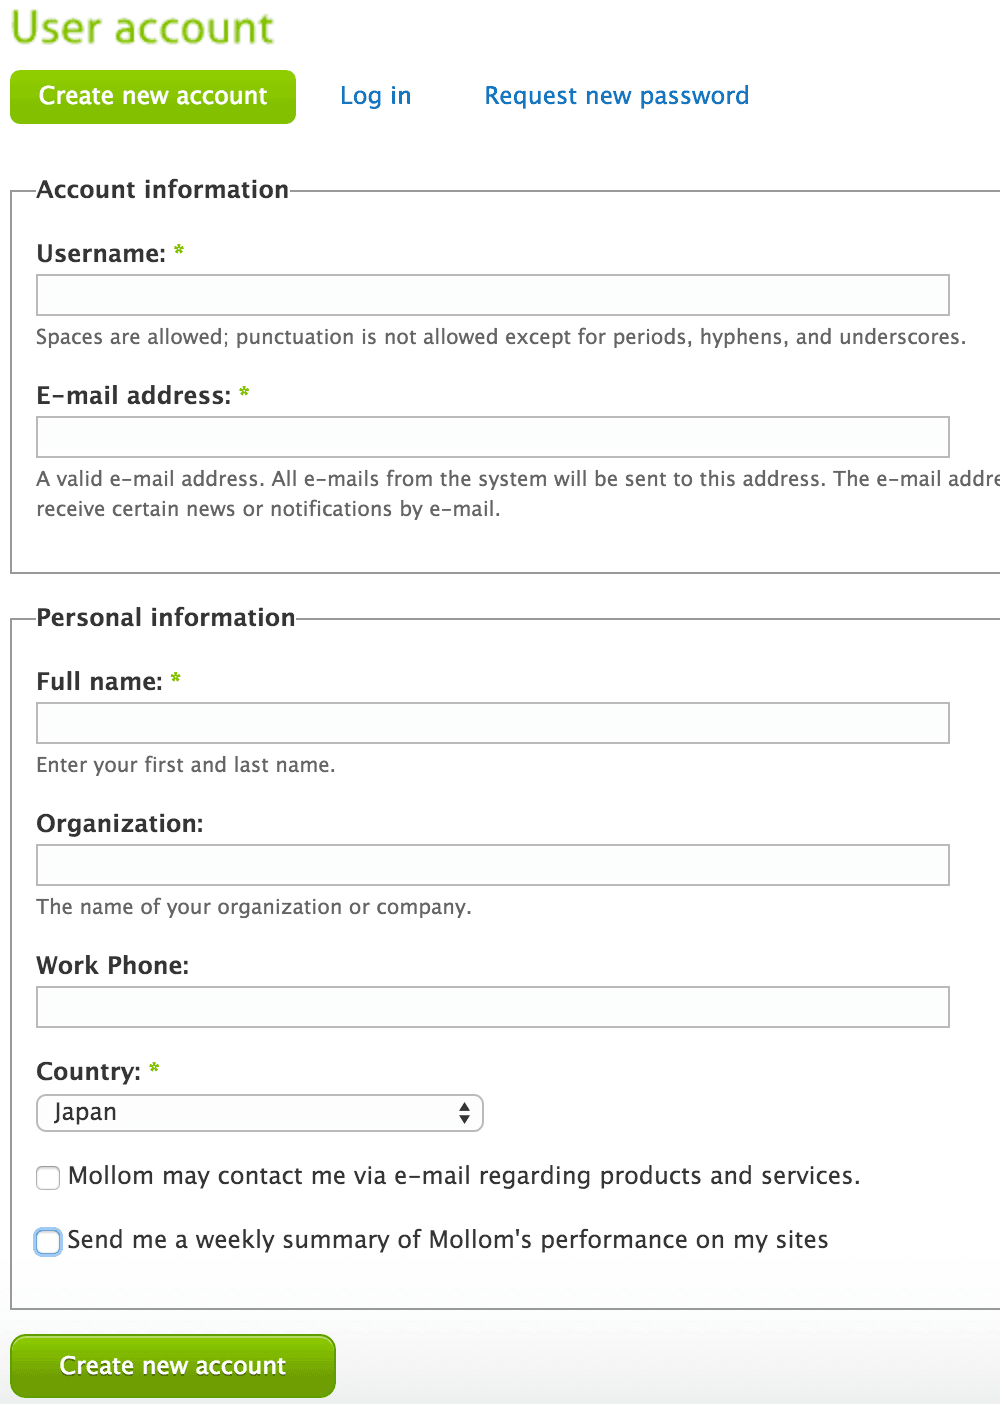This screenshot has height=1404, width=1000.
Task: Click the bold Full name: label
Action: pyautogui.click(x=99, y=682)
